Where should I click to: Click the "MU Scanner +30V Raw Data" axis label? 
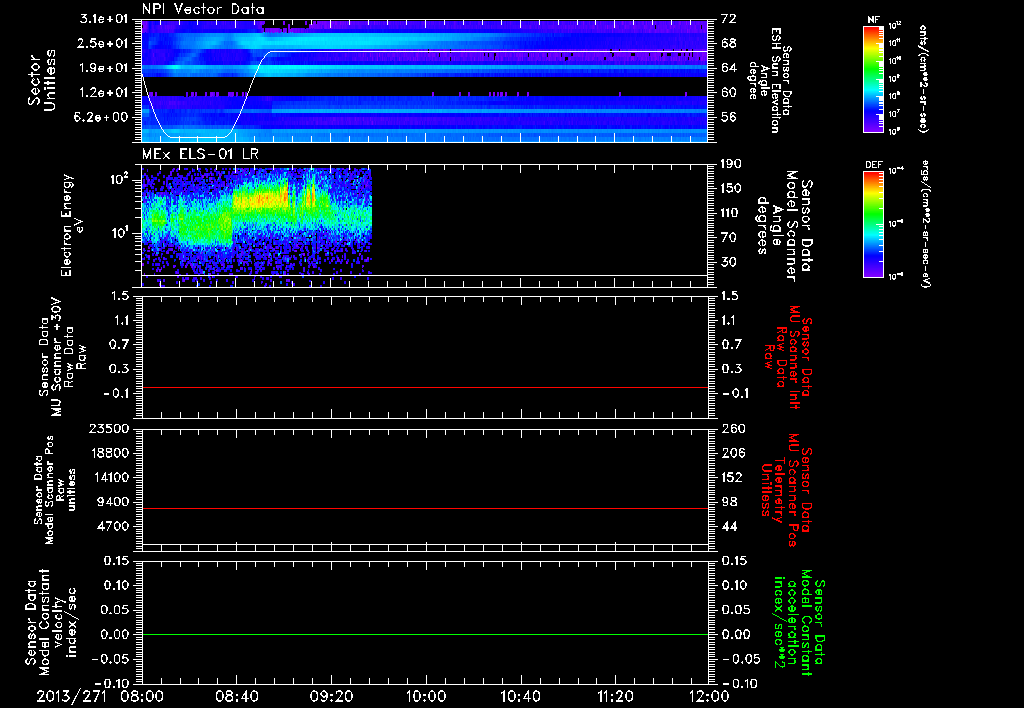tap(61, 357)
